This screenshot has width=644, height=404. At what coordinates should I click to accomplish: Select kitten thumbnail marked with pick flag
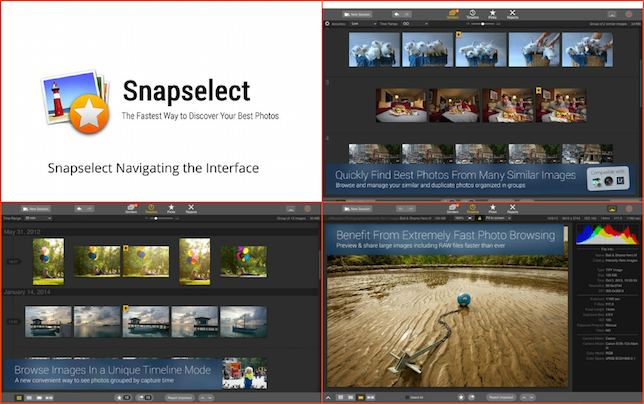click(481, 50)
